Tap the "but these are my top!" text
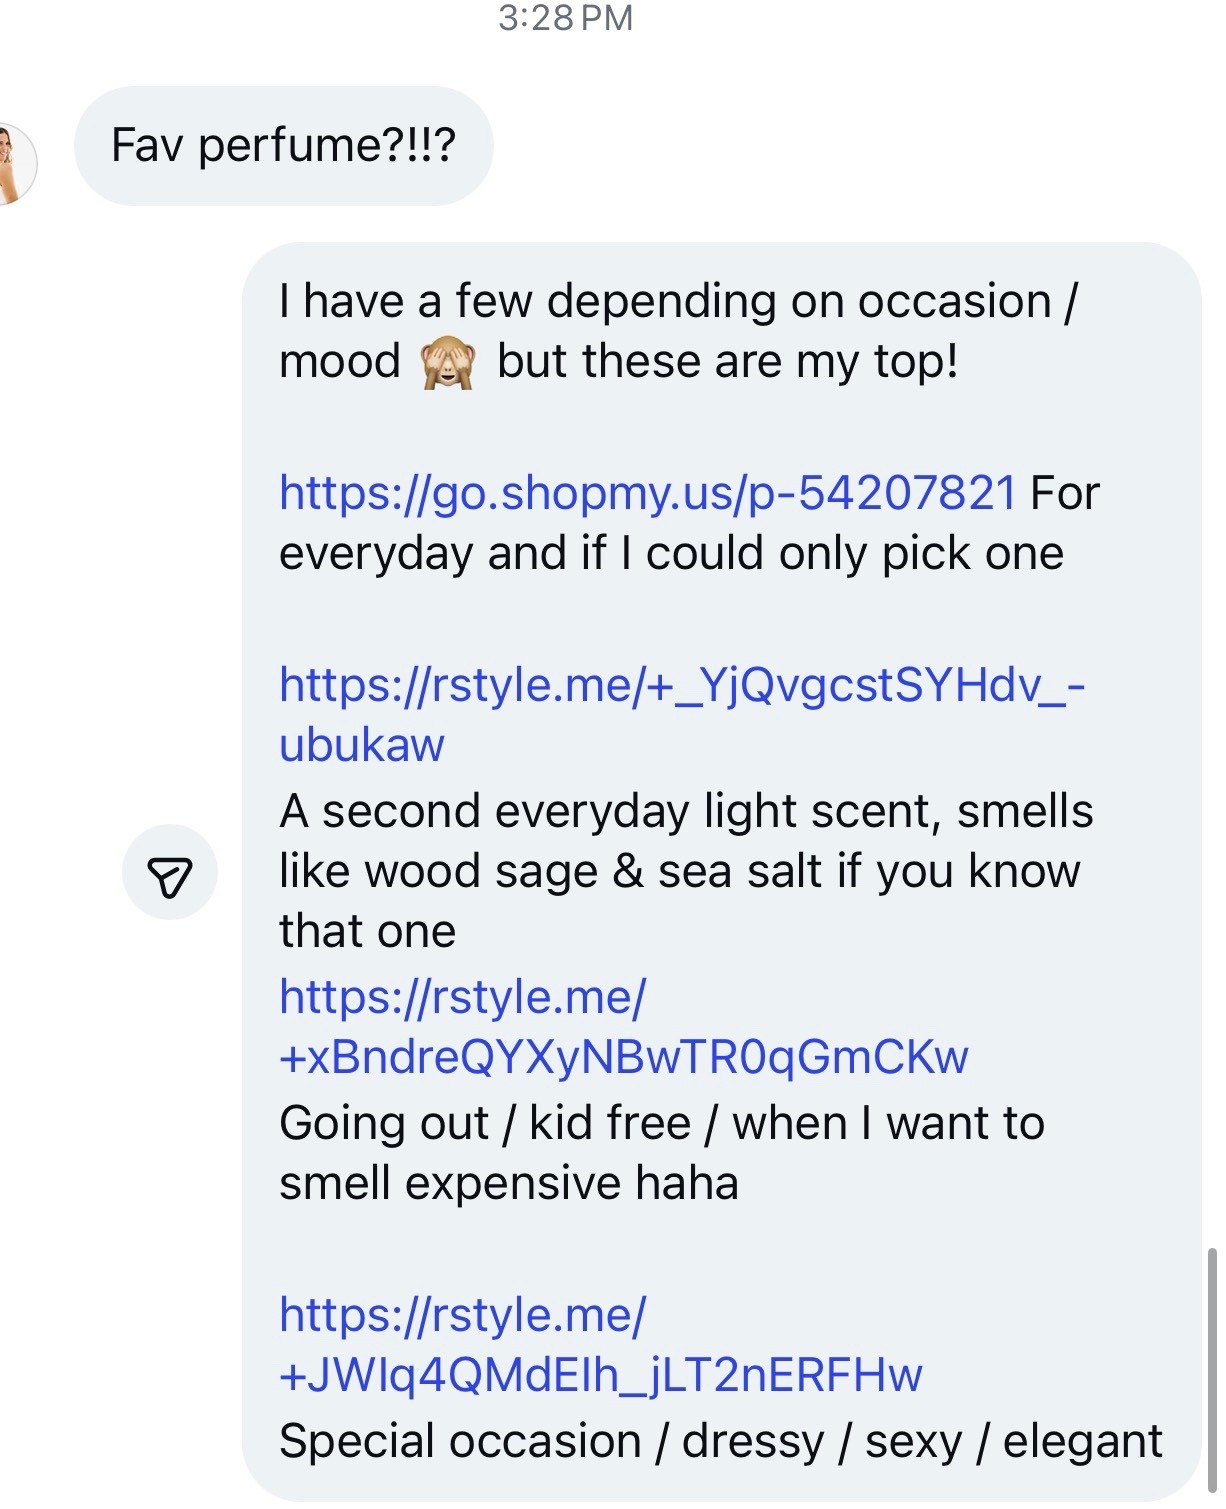1226x1509 pixels. pos(727,362)
